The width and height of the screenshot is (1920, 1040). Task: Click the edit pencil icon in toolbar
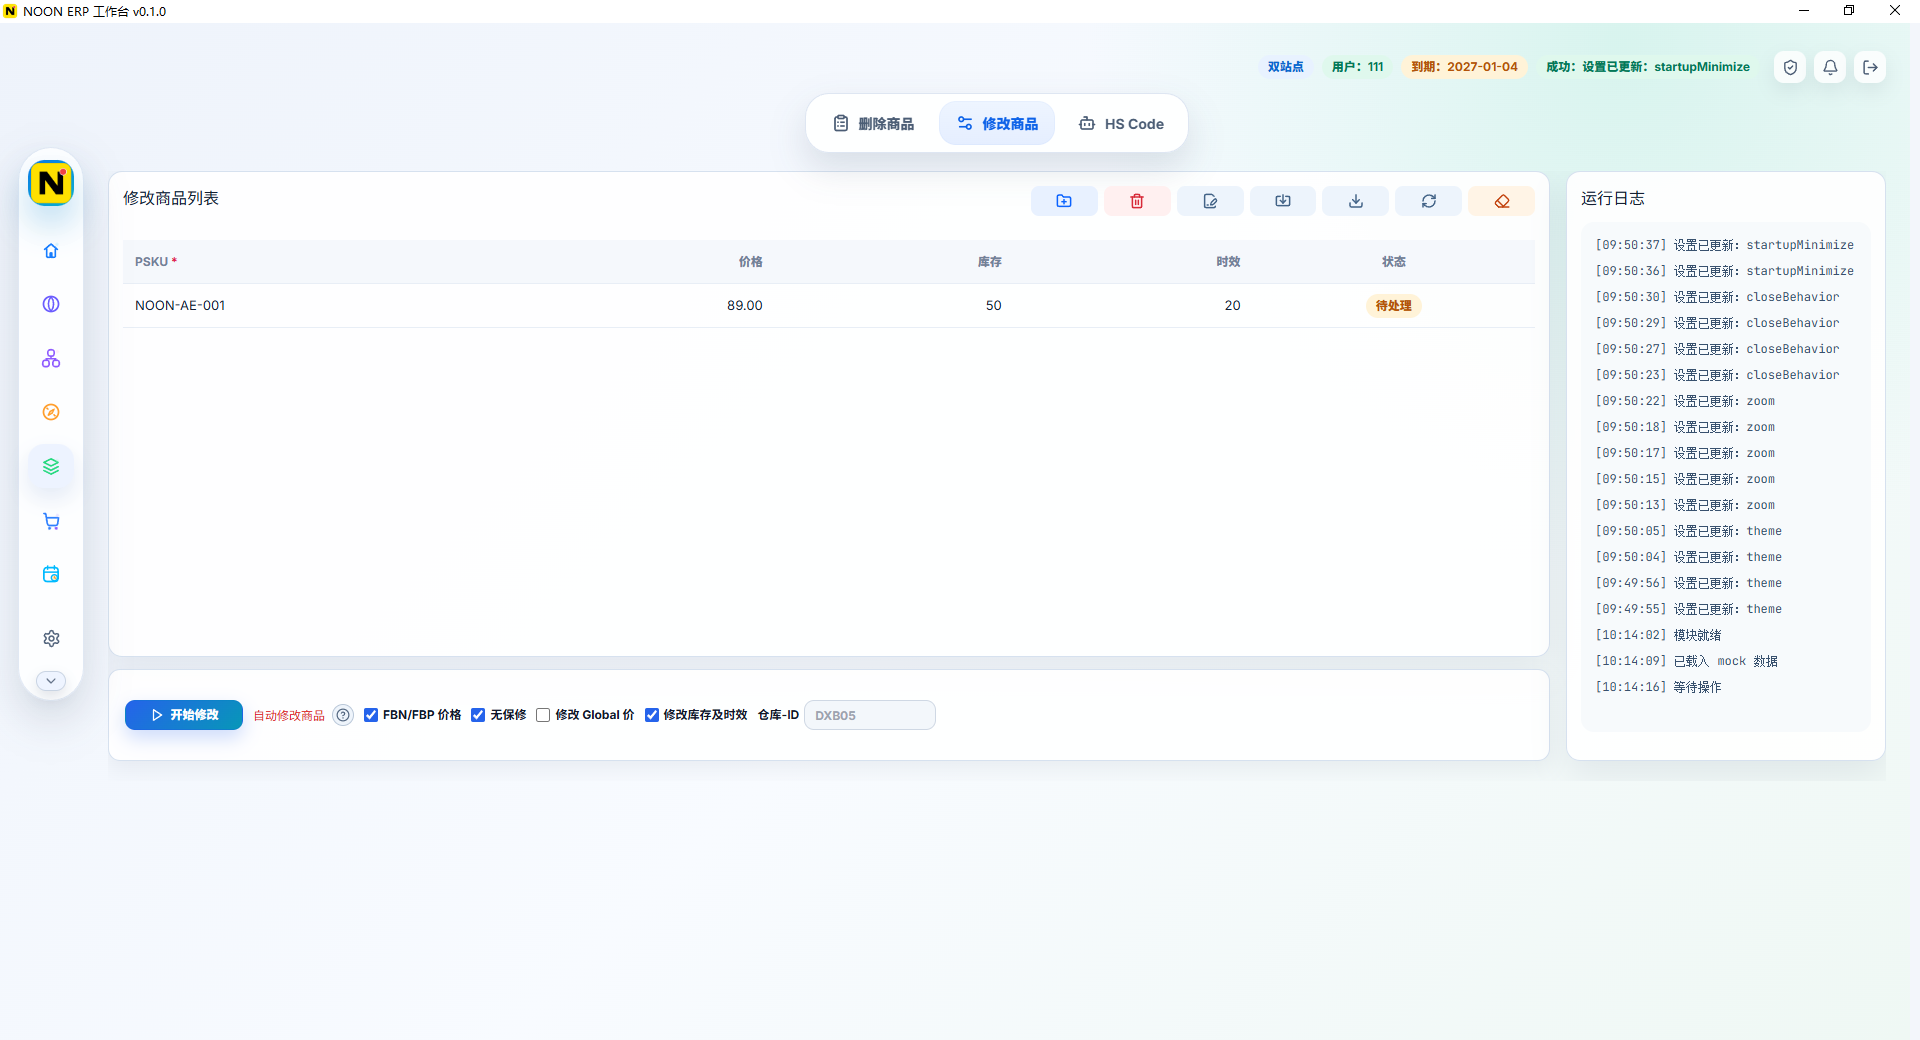(1210, 201)
